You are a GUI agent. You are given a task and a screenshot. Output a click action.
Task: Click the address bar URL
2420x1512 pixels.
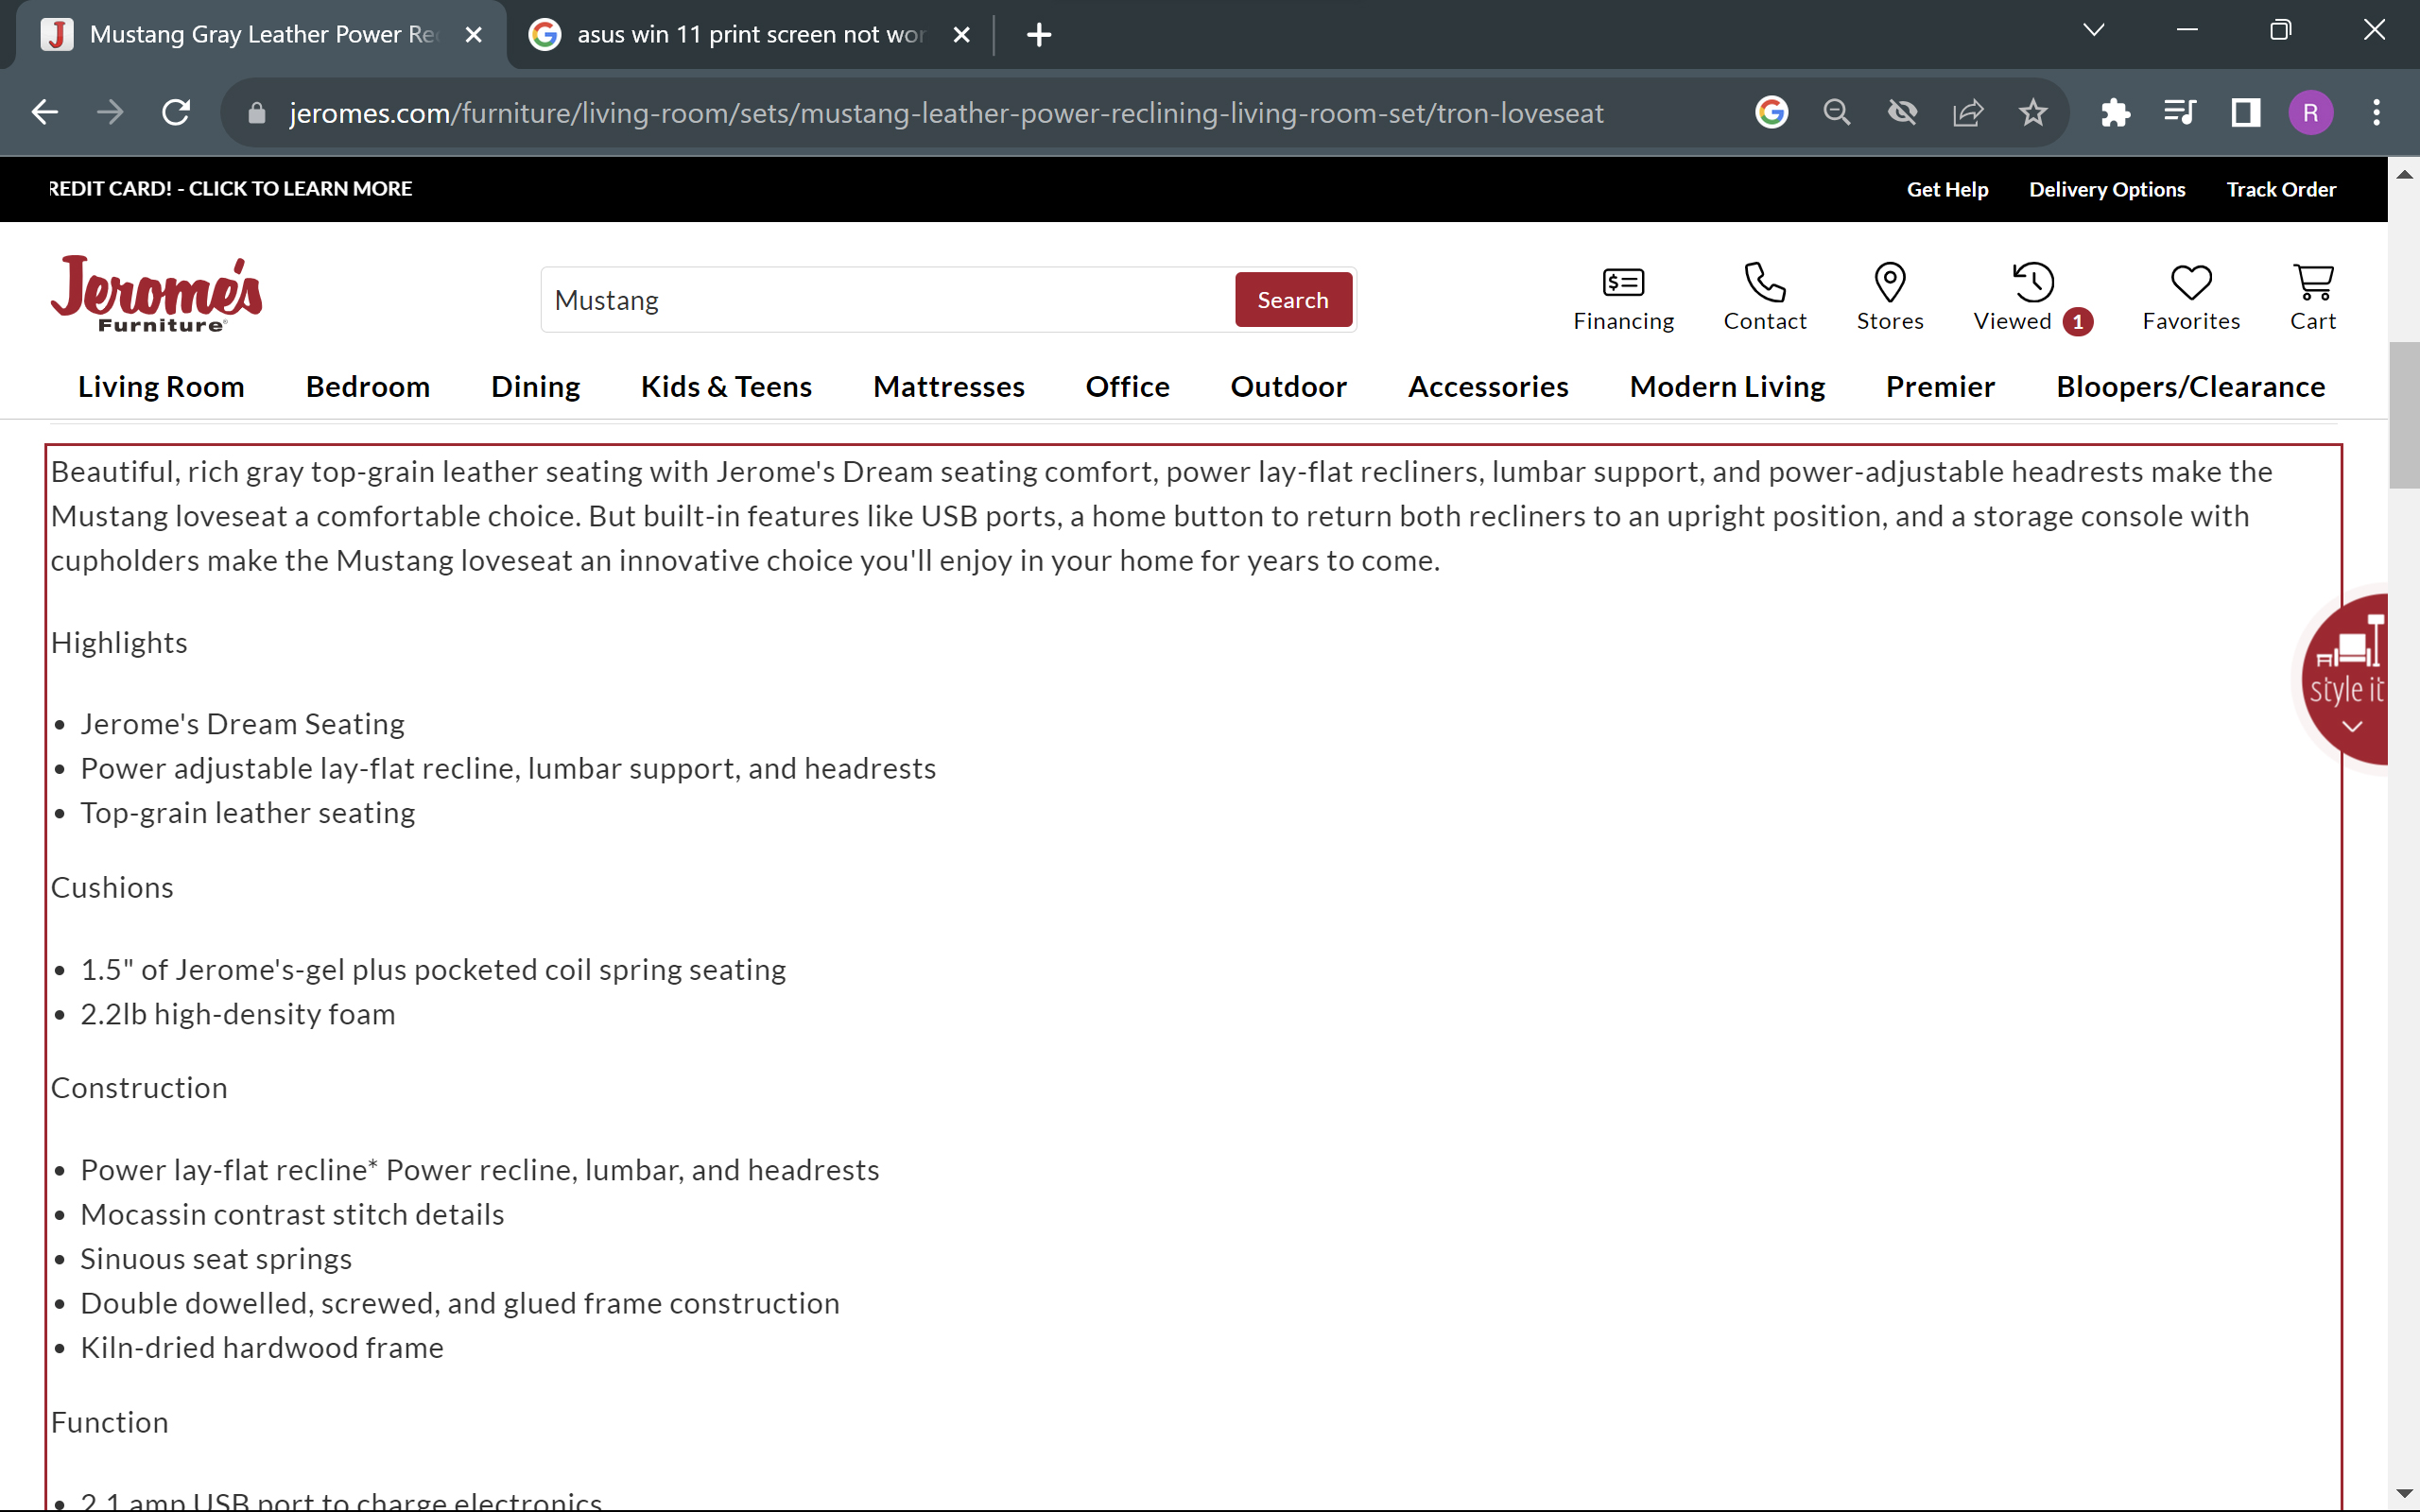[946, 113]
